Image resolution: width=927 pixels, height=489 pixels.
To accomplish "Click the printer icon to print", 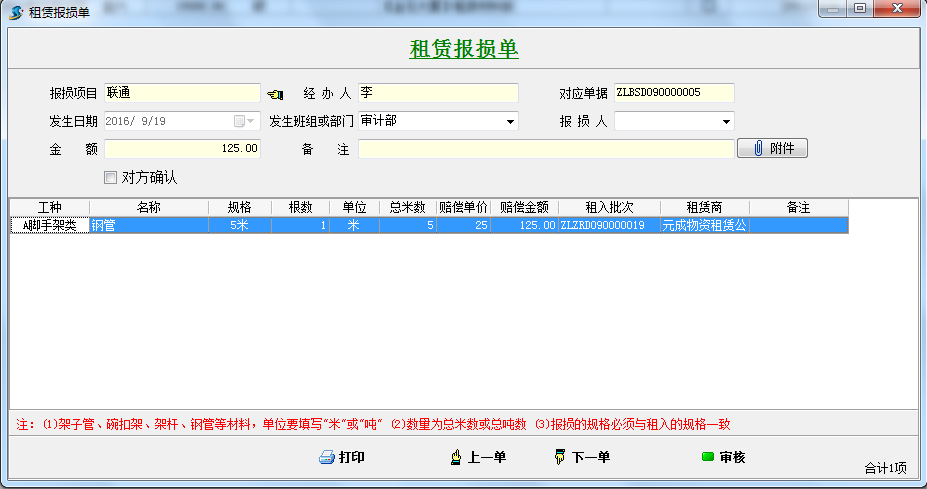I will (x=326, y=458).
